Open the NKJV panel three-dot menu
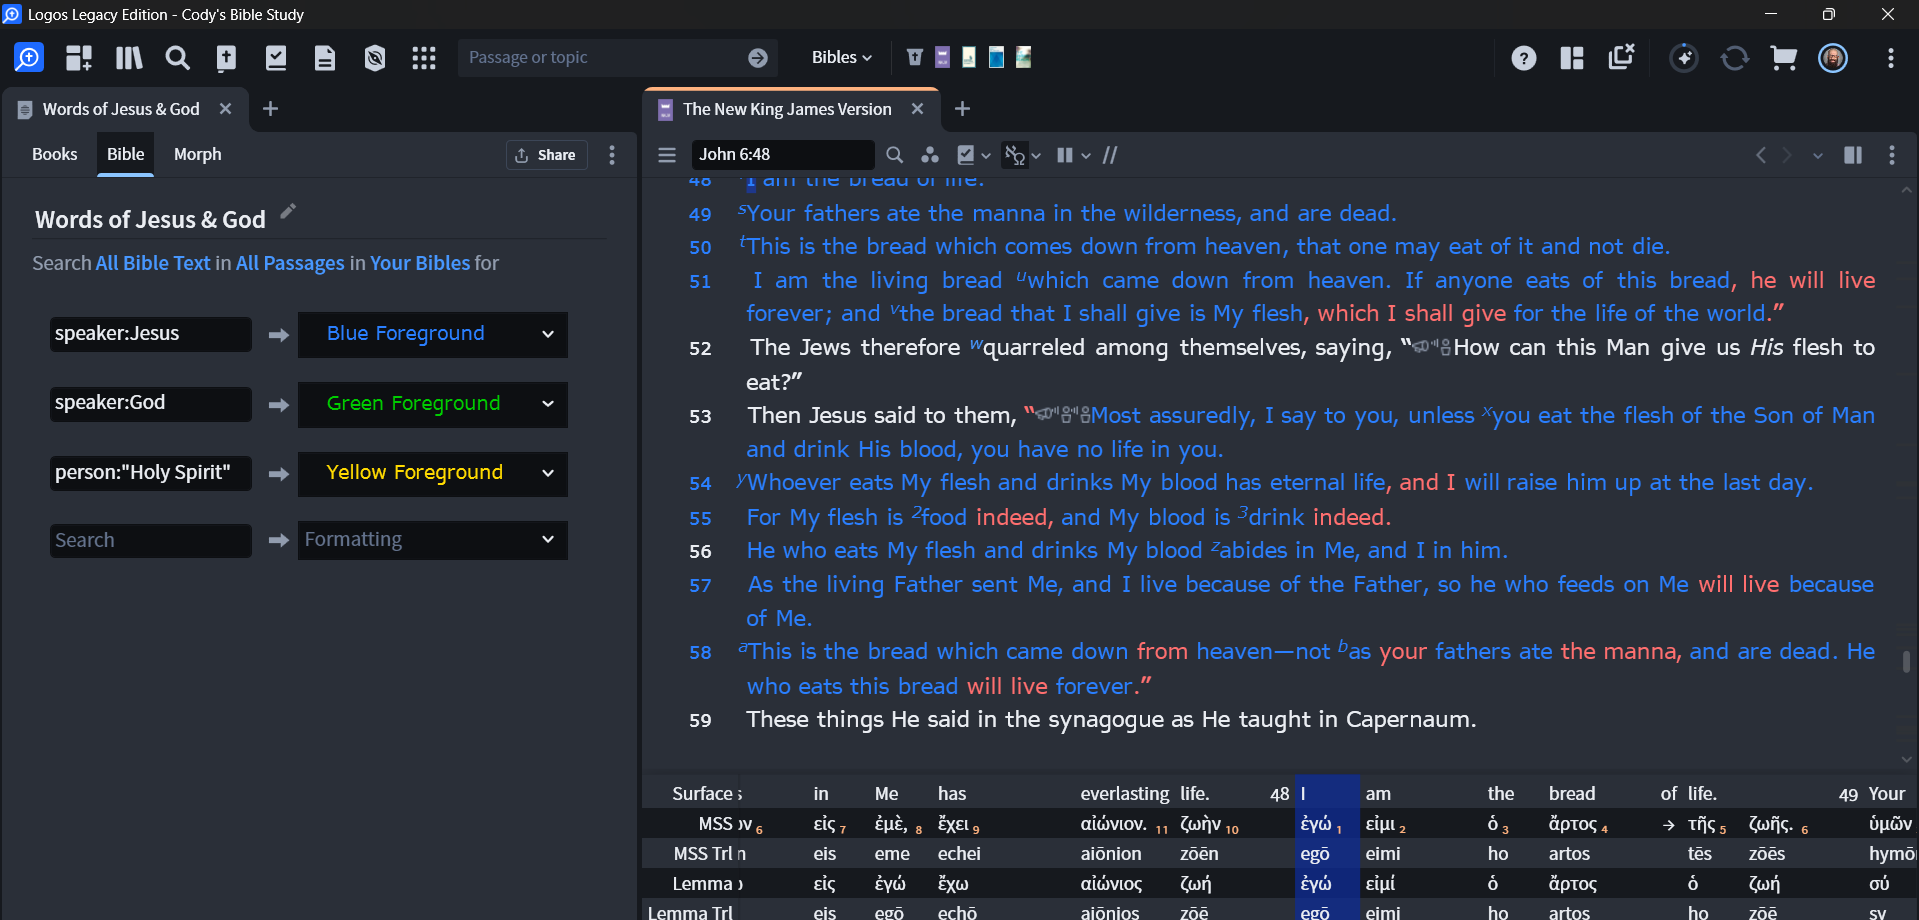This screenshot has width=1919, height=920. coord(1892,155)
